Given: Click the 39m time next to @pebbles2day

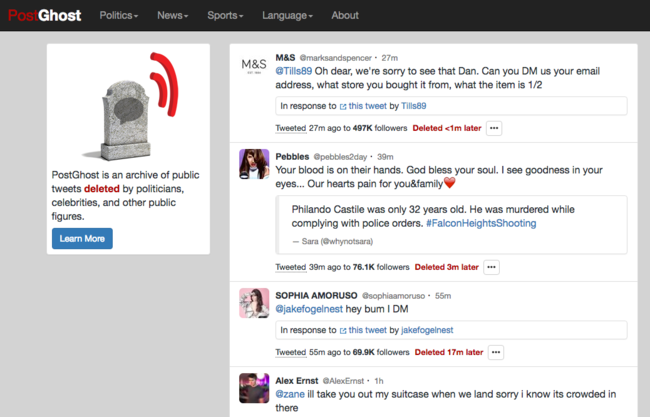Looking at the screenshot, I should point(385,157).
